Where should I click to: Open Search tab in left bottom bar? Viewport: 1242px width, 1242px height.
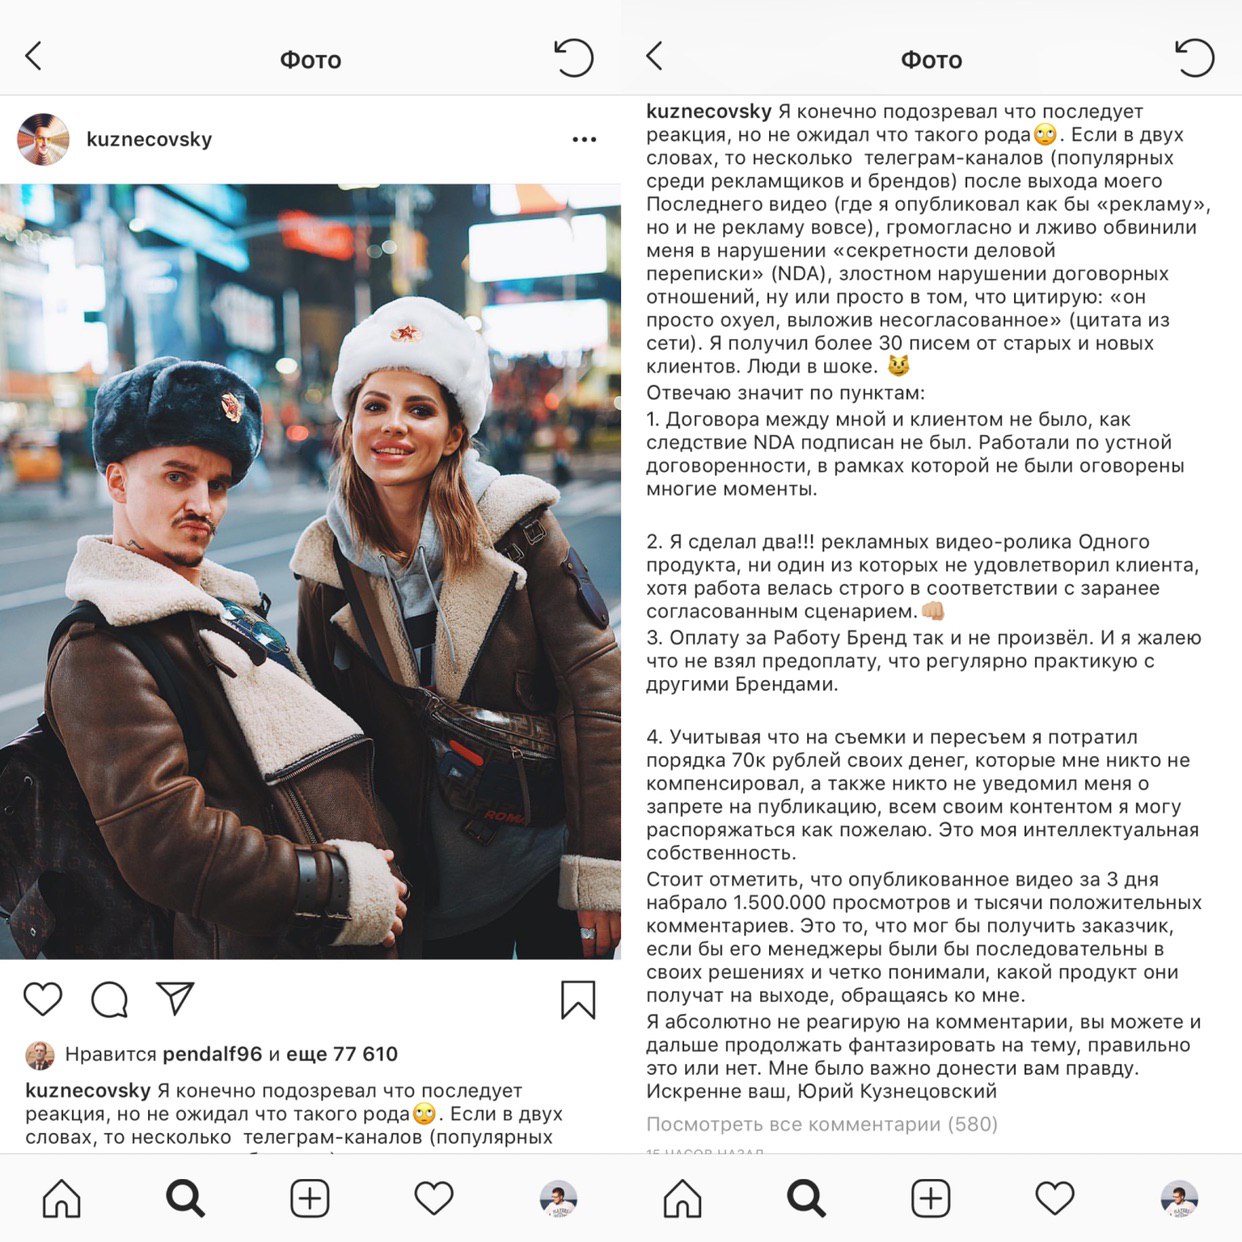click(x=186, y=1198)
